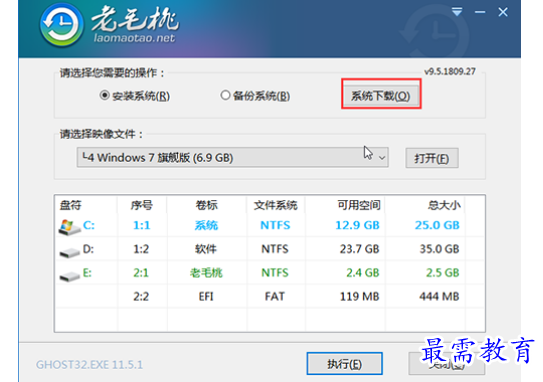
Task: Select partition cell 1:1
Action: (x=142, y=225)
